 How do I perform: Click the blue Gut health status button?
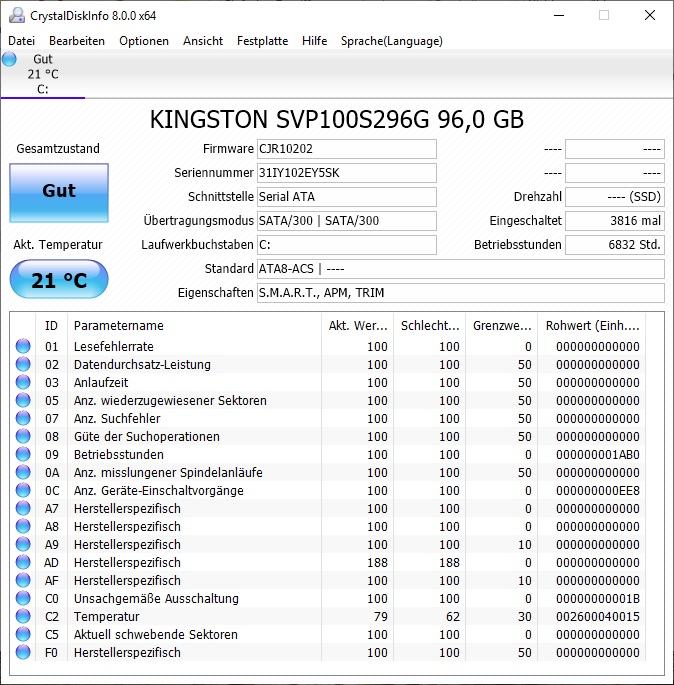coord(59,193)
